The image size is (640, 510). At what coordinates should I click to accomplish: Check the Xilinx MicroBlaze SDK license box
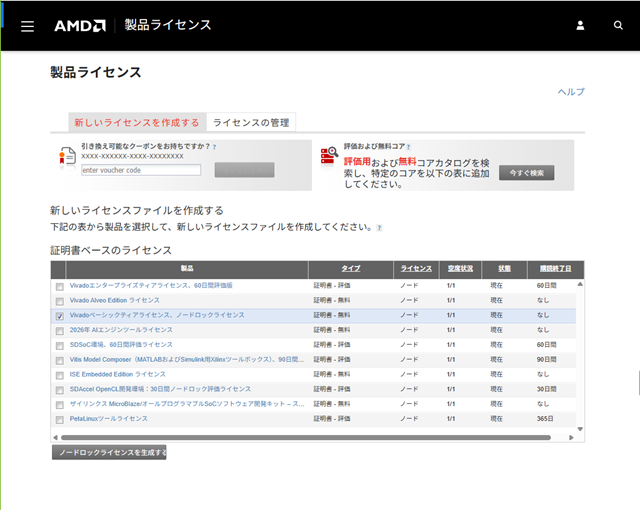point(60,405)
